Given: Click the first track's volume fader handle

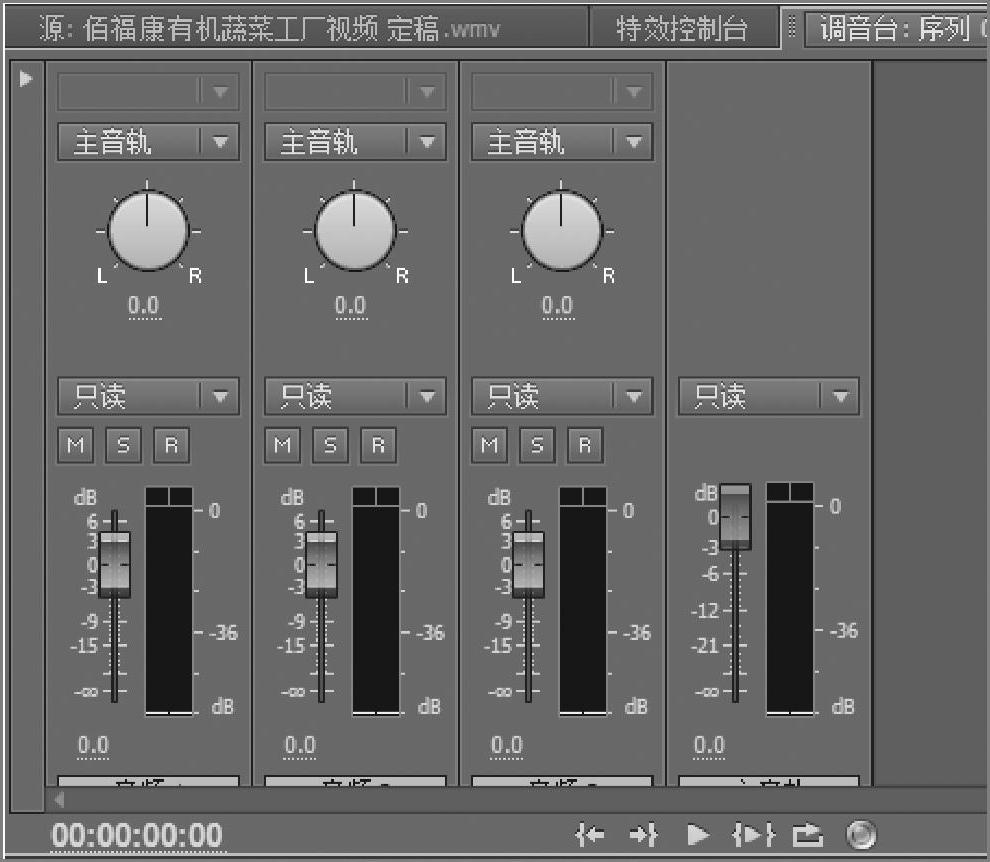Looking at the screenshot, I should (115, 565).
